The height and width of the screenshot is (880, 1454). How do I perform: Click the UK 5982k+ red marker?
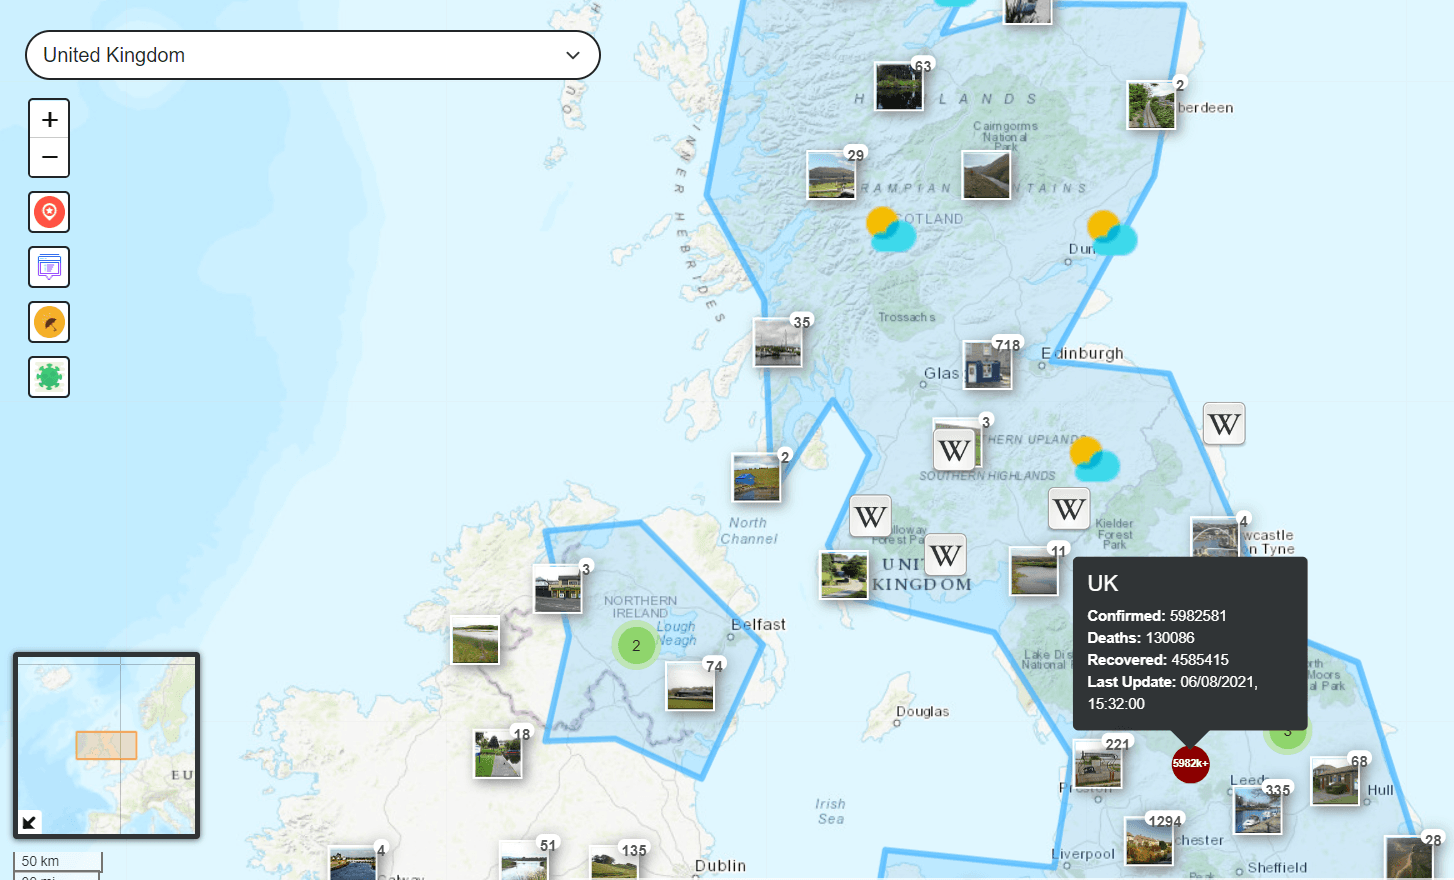tap(1190, 764)
